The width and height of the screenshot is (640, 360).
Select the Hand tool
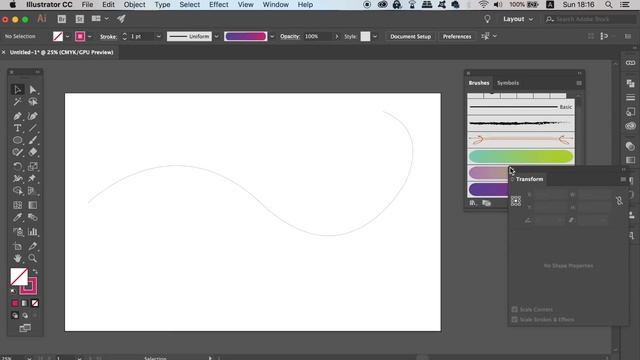(17, 258)
